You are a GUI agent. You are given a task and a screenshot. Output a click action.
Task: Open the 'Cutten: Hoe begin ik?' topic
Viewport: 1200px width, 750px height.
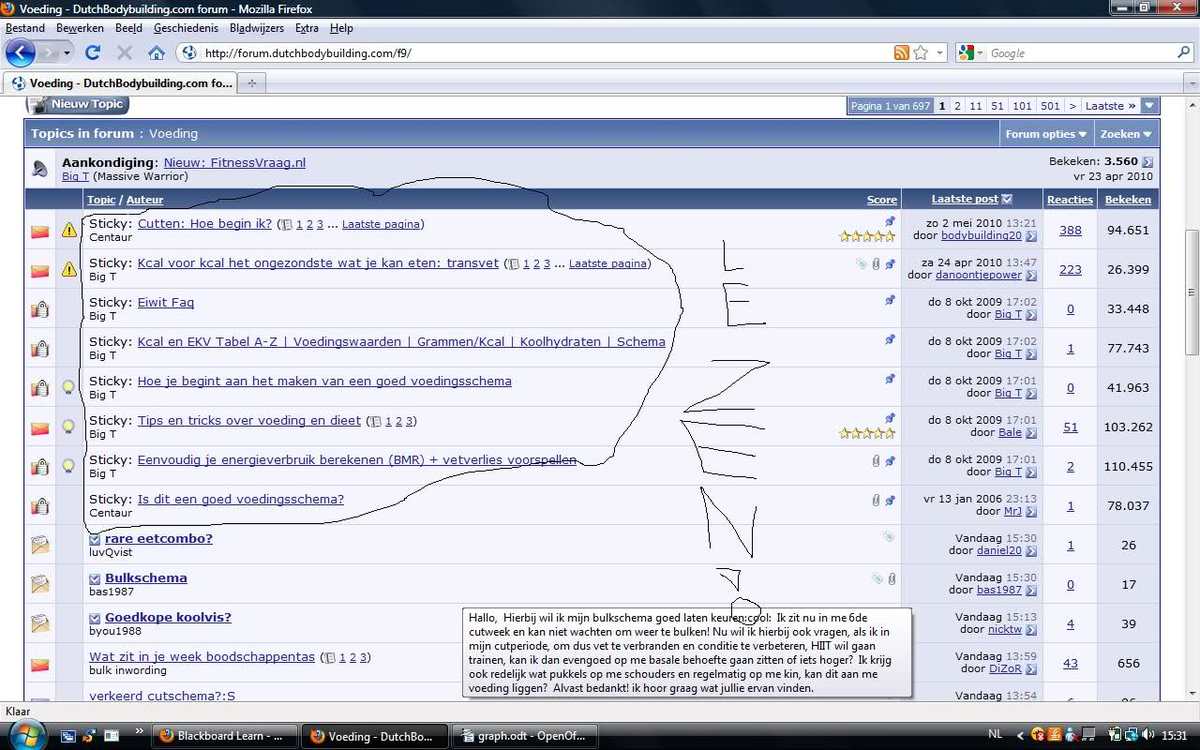click(x=204, y=224)
